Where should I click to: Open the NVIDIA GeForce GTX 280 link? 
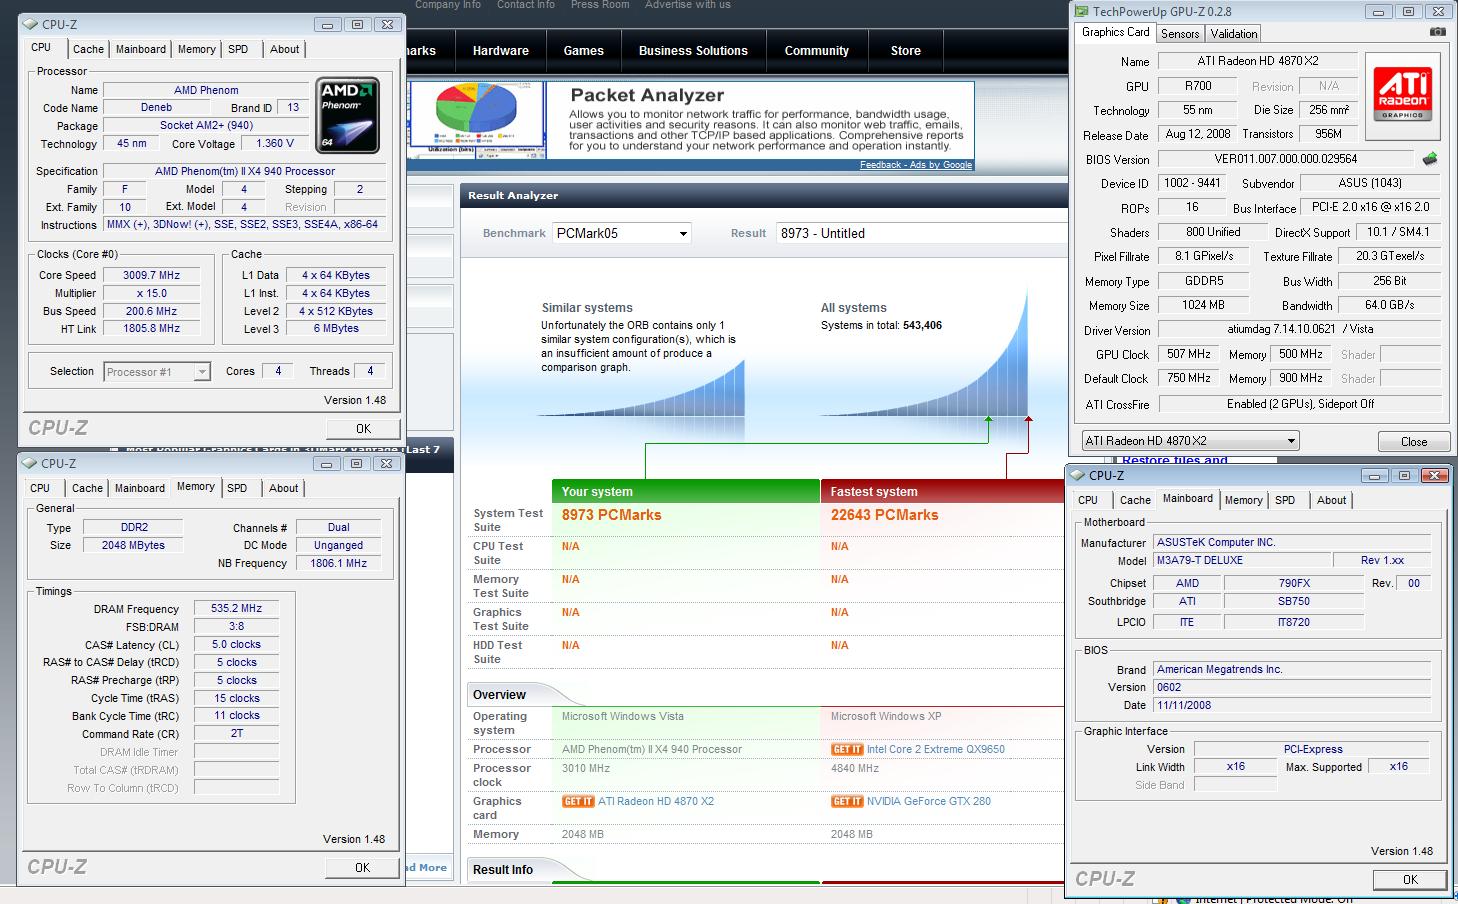coord(929,801)
